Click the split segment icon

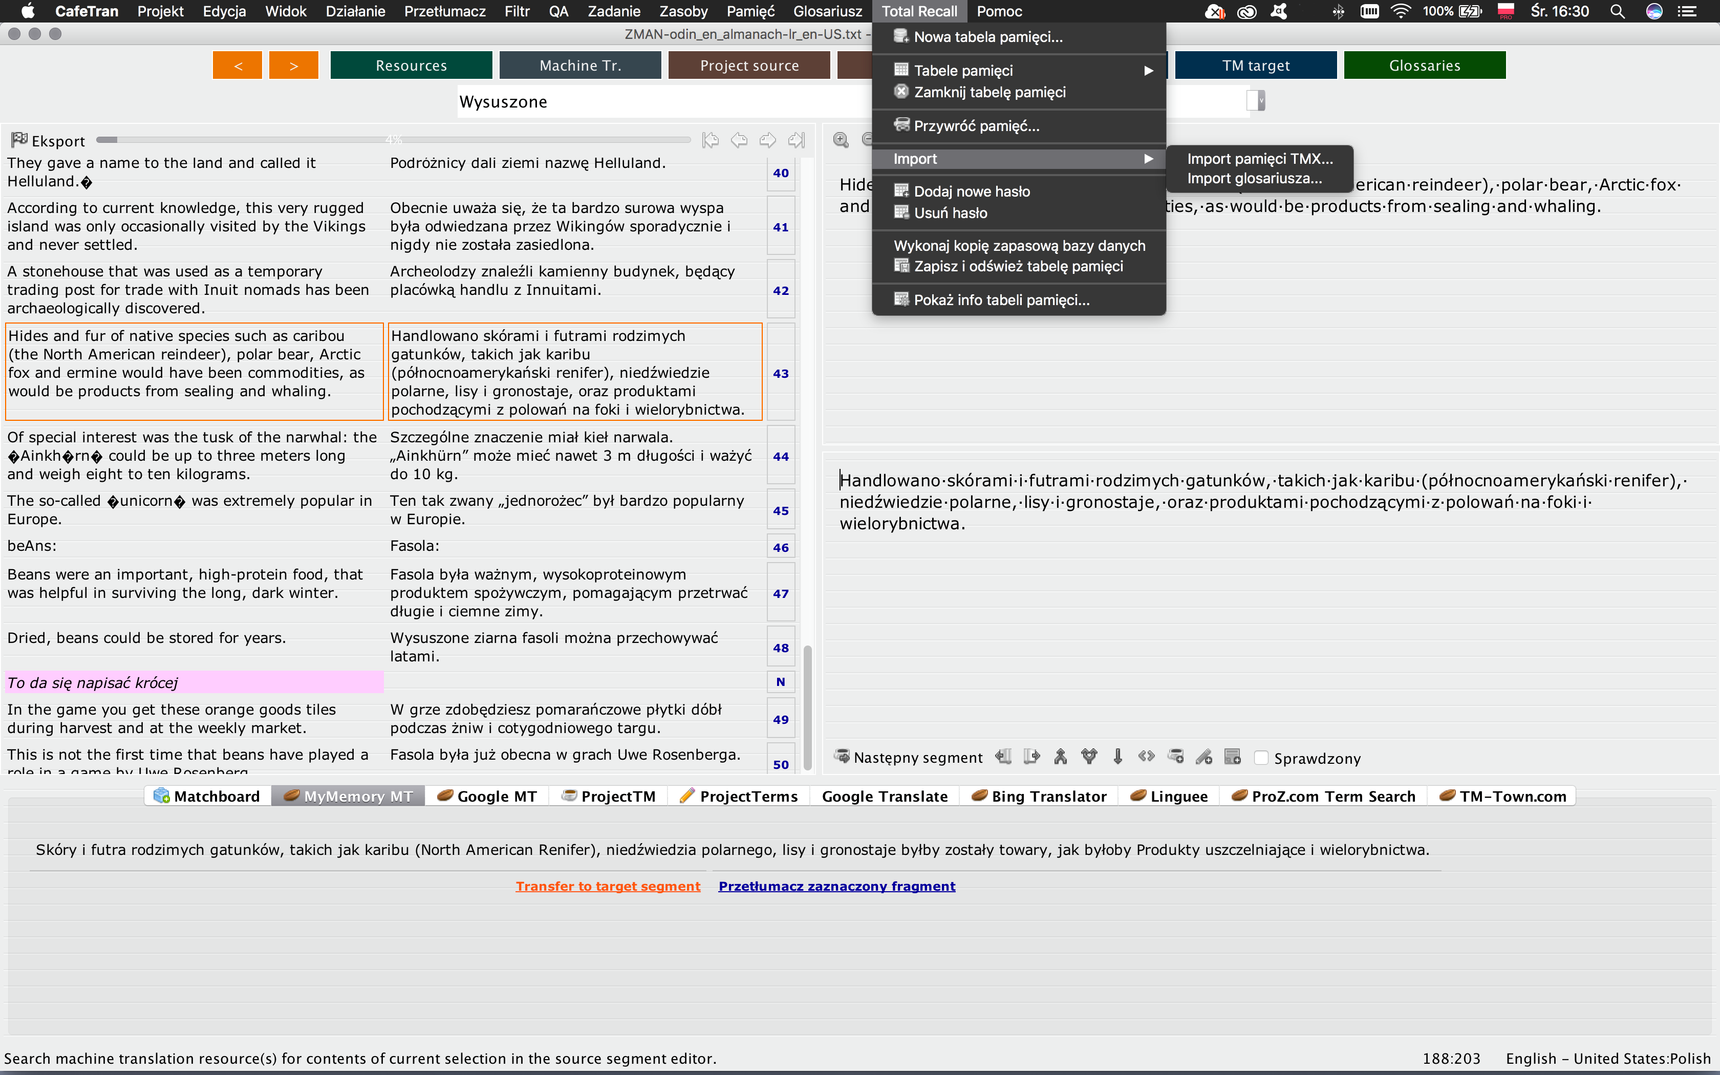(x=1089, y=757)
